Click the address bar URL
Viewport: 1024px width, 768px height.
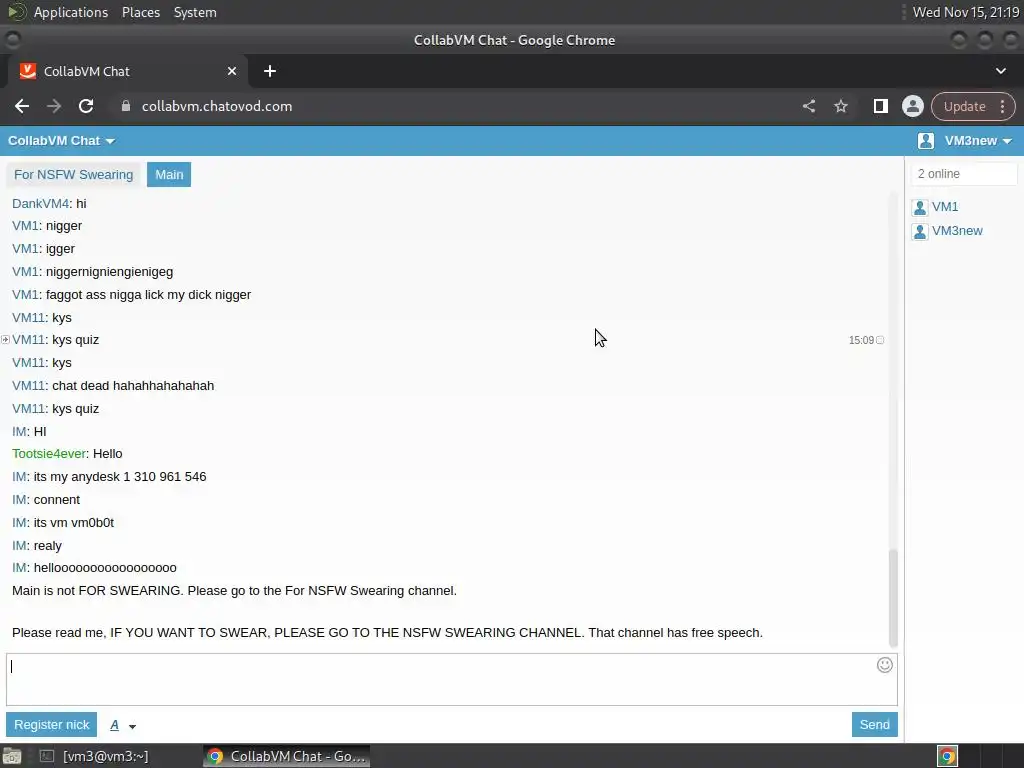click(217, 106)
